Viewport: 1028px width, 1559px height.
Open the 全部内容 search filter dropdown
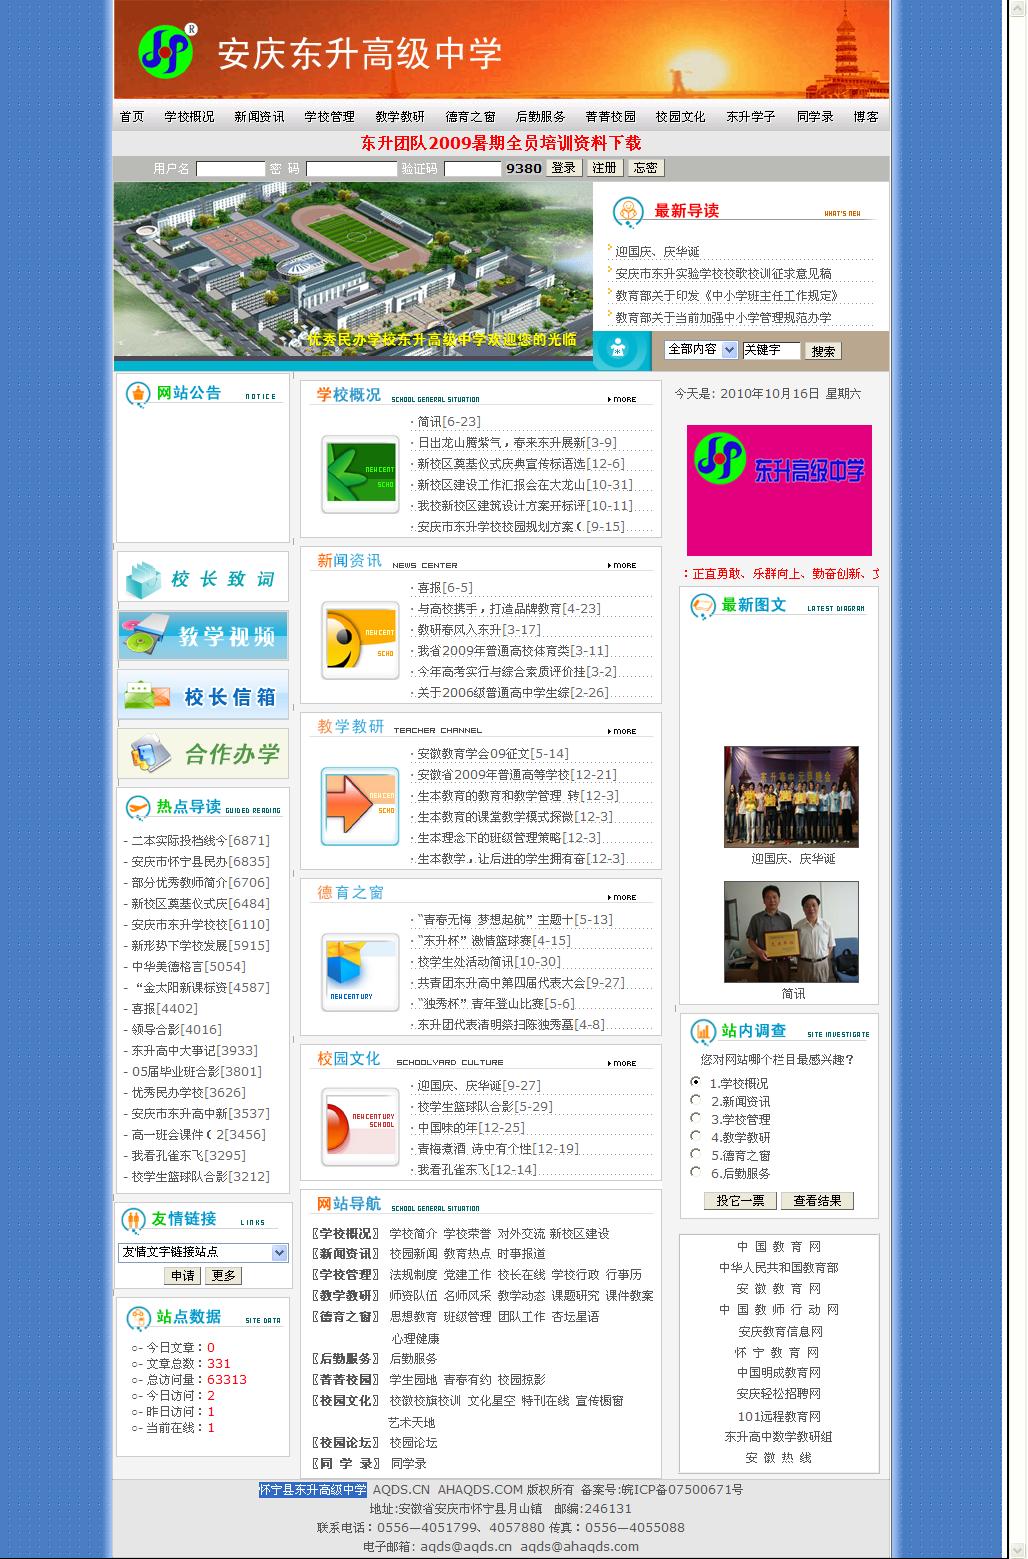[x=698, y=350]
